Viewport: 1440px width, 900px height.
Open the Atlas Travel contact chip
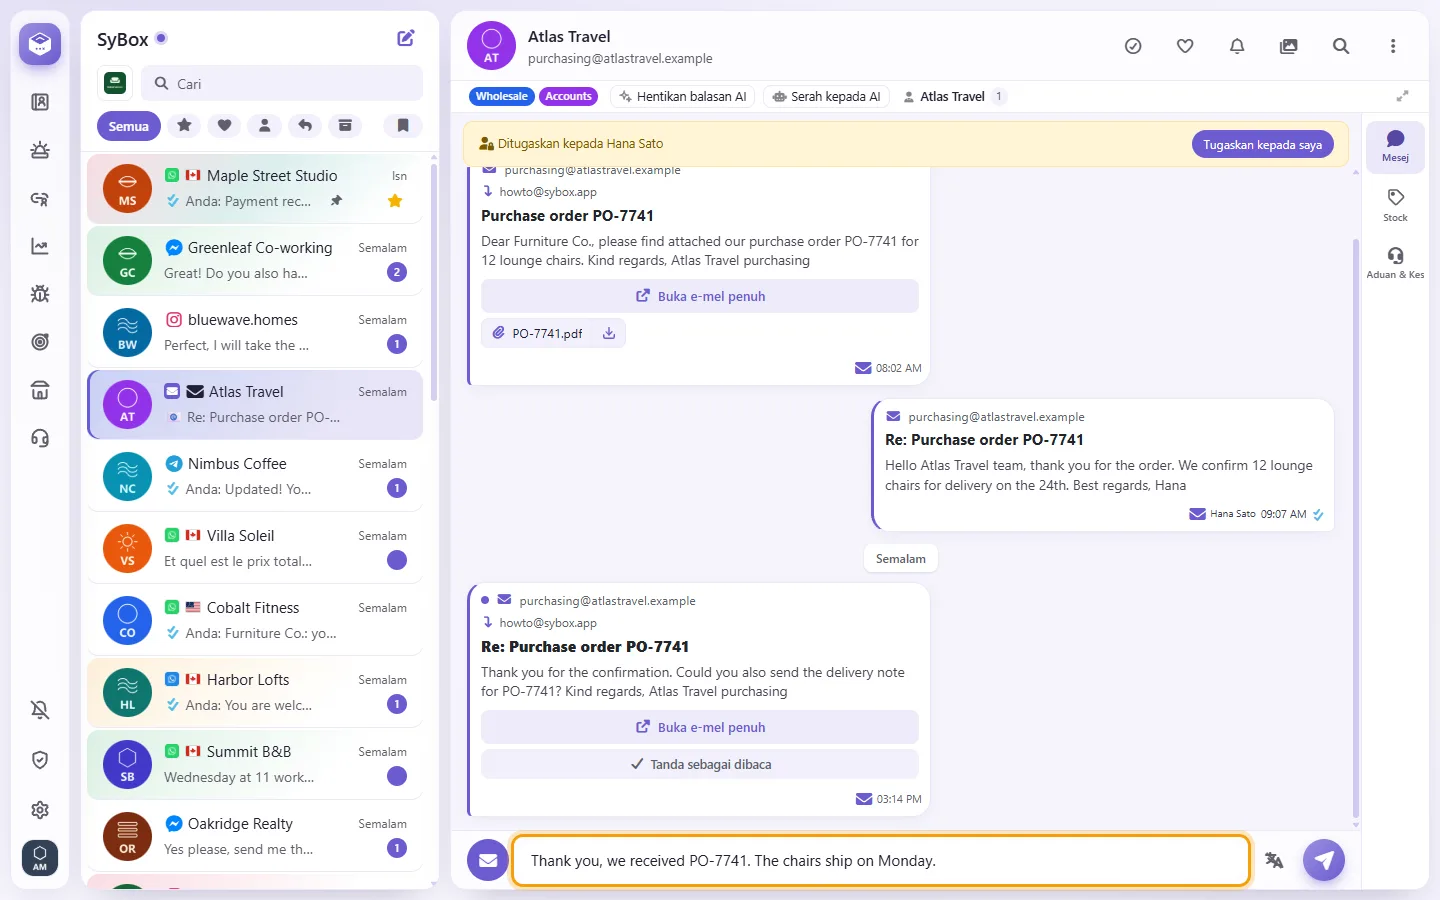click(954, 96)
